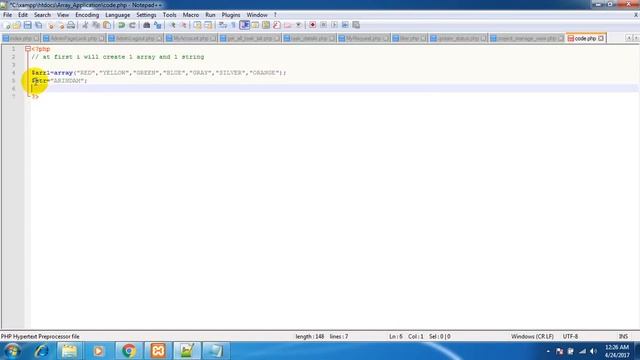Open the Replace toolbar icon
Screen dimensions: 640x360
158,25
